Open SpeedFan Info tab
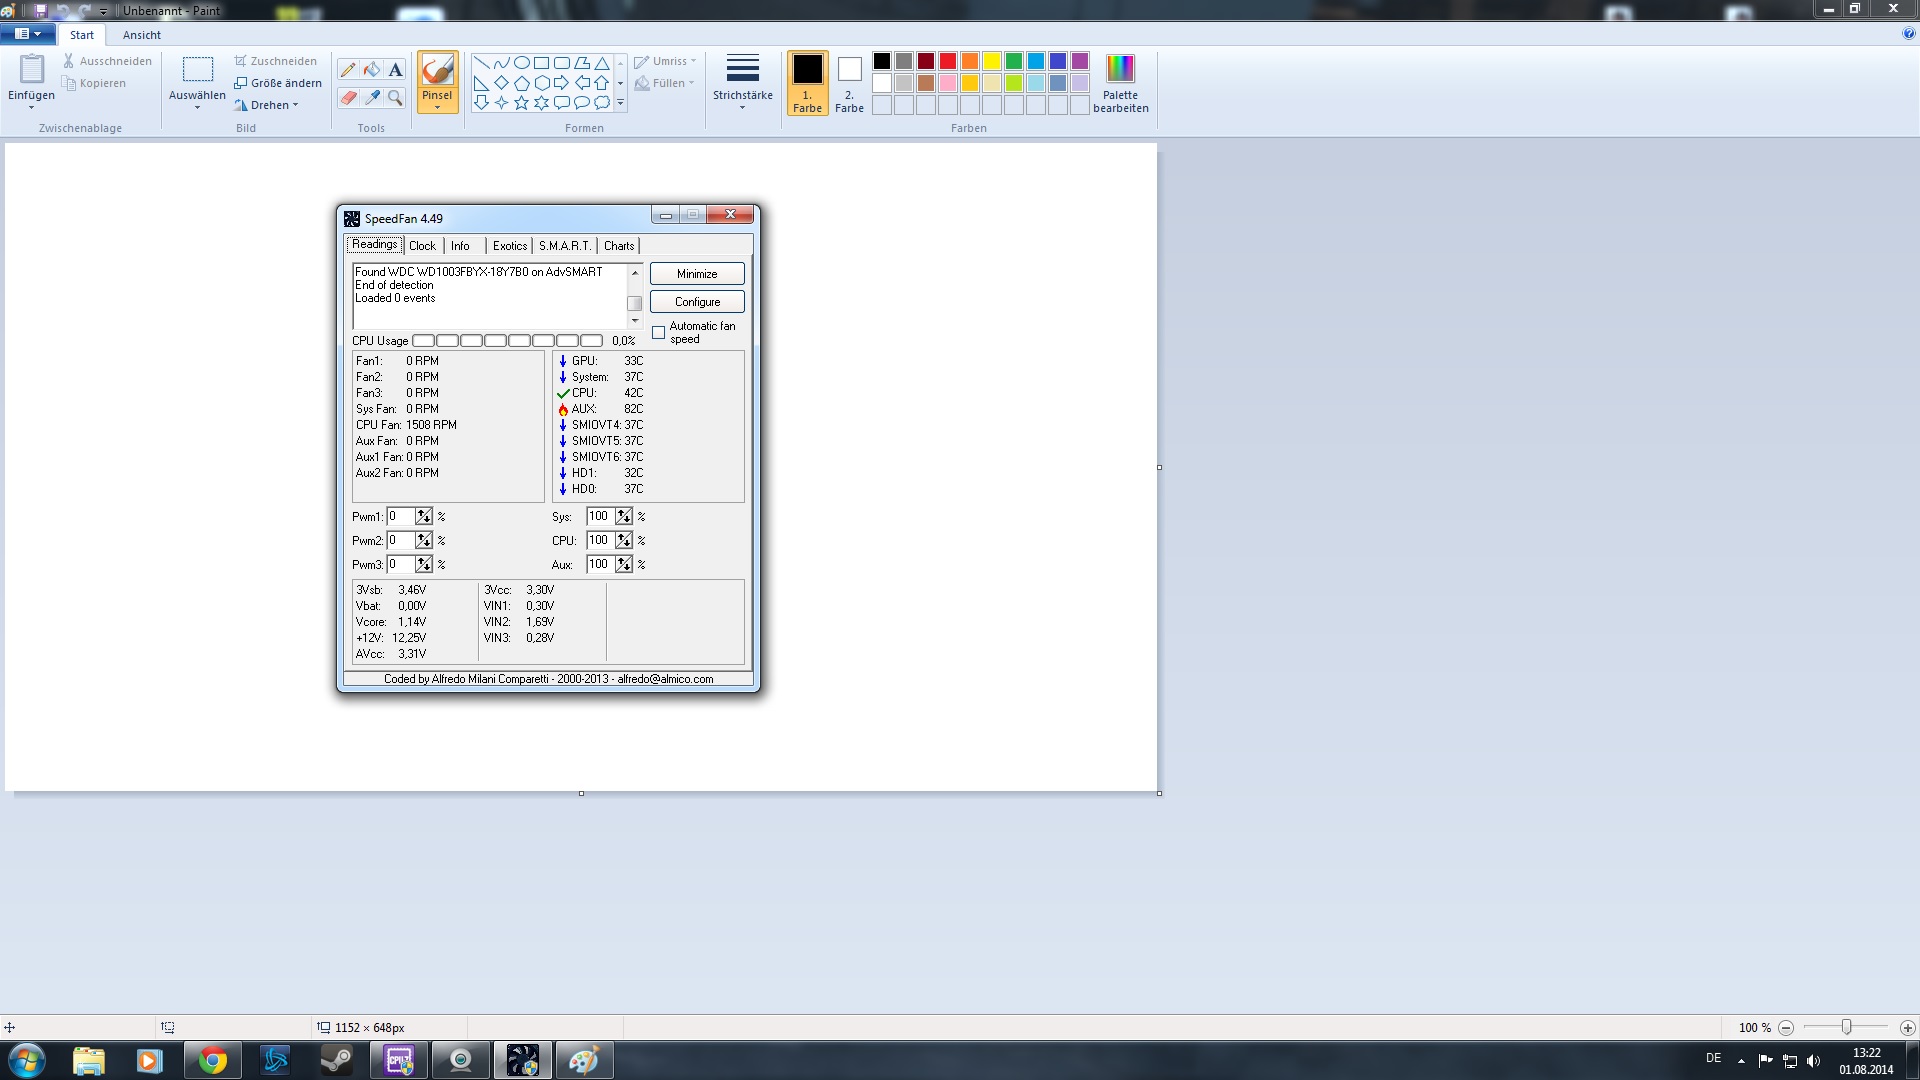Image resolution: width=1920 pixels, height=1080 pixels. click(460, 246)
